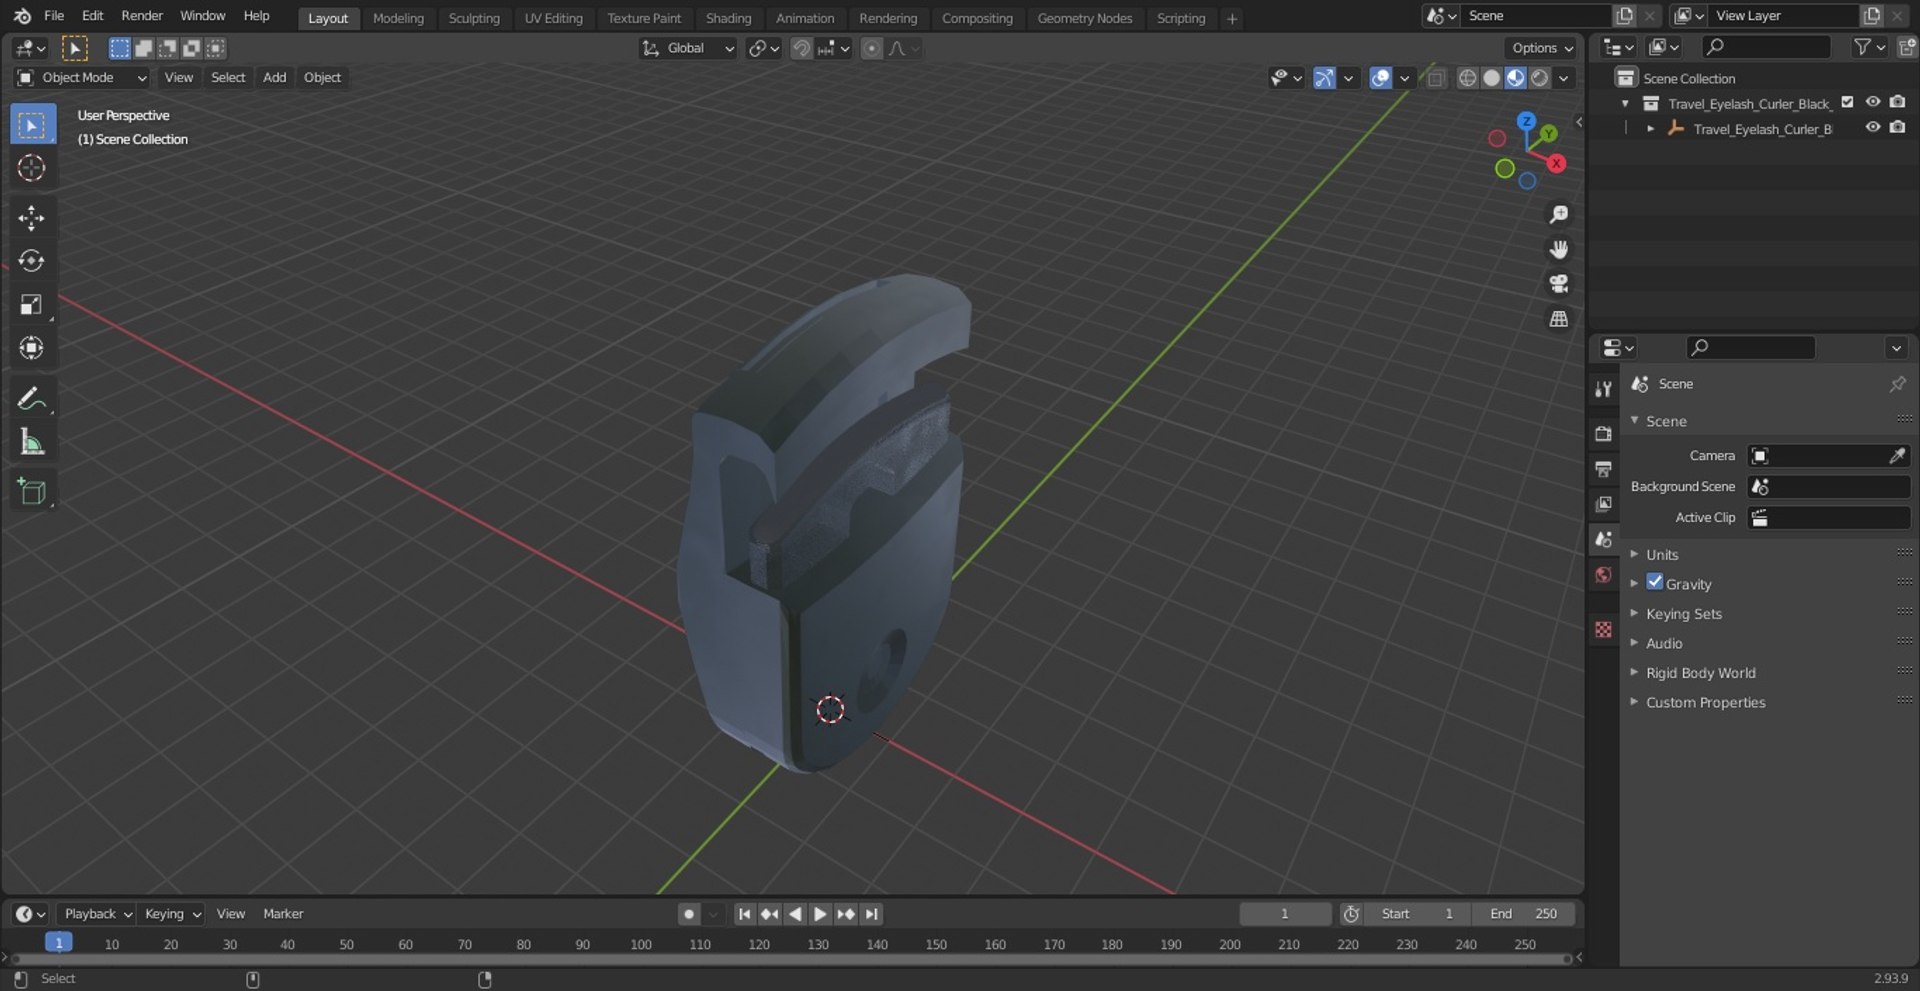This screenshot has width=1920, height=991.
Task: Open the Object Mode dropdown
Action: [x=82, y=78]
